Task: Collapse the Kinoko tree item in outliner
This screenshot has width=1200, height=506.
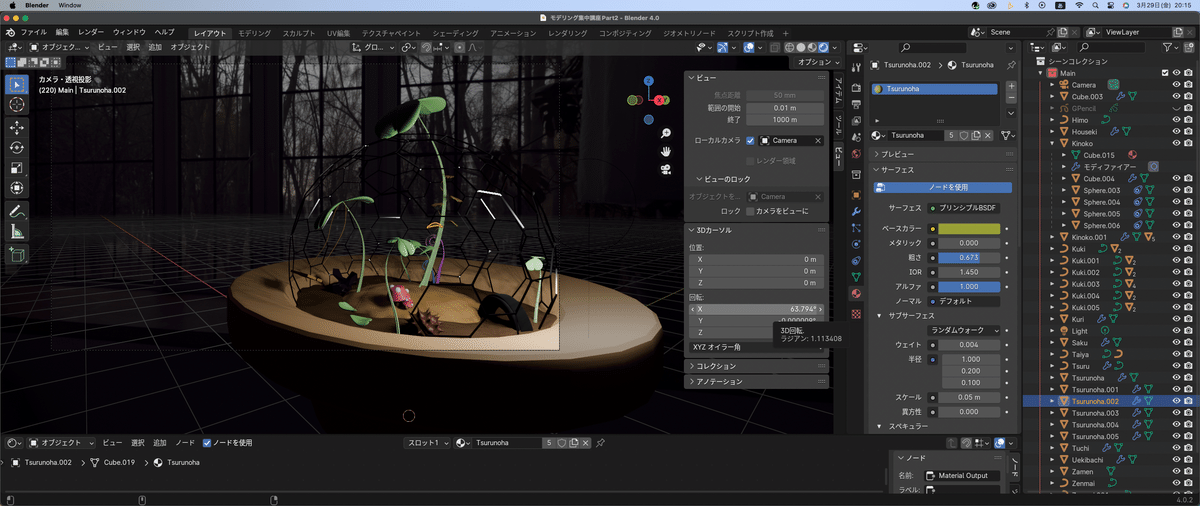Action: point(1053,143)
